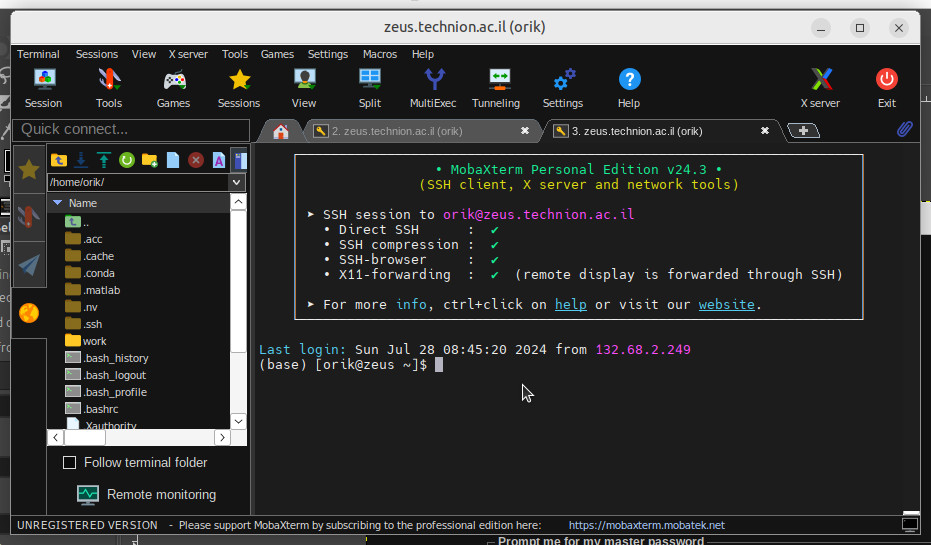
Task: Select the .bash_profile file
Action: (x=106, y=392)
